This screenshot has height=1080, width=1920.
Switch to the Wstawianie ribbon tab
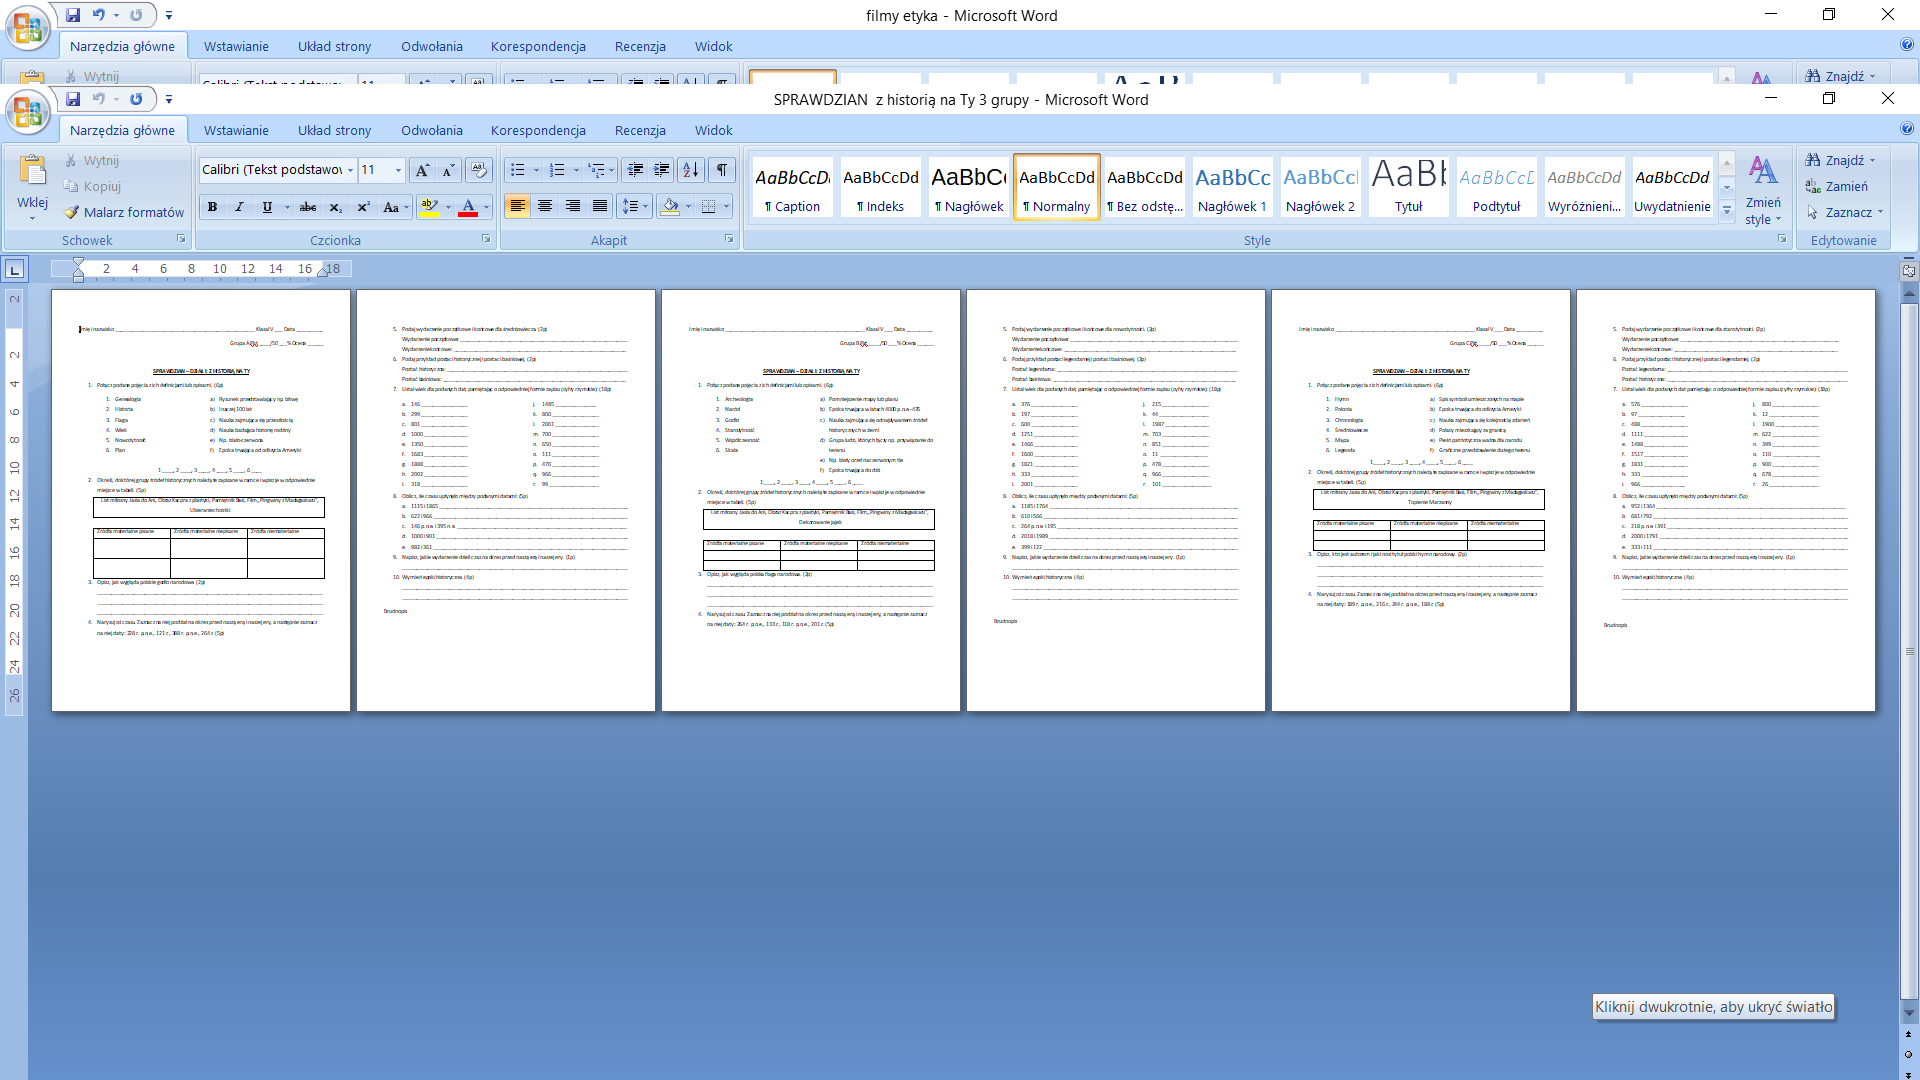pos(236,130)
